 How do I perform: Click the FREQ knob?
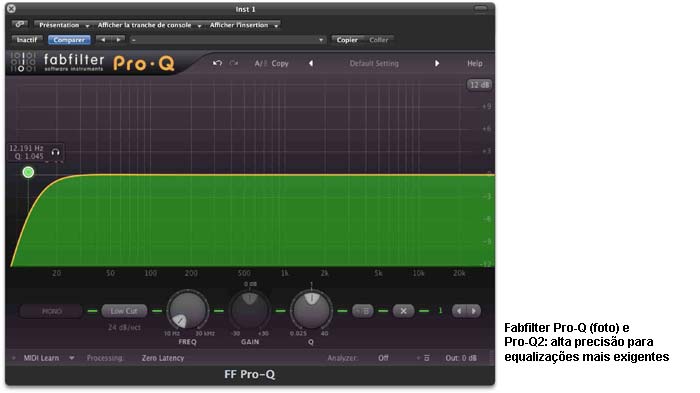coord(188,310)
